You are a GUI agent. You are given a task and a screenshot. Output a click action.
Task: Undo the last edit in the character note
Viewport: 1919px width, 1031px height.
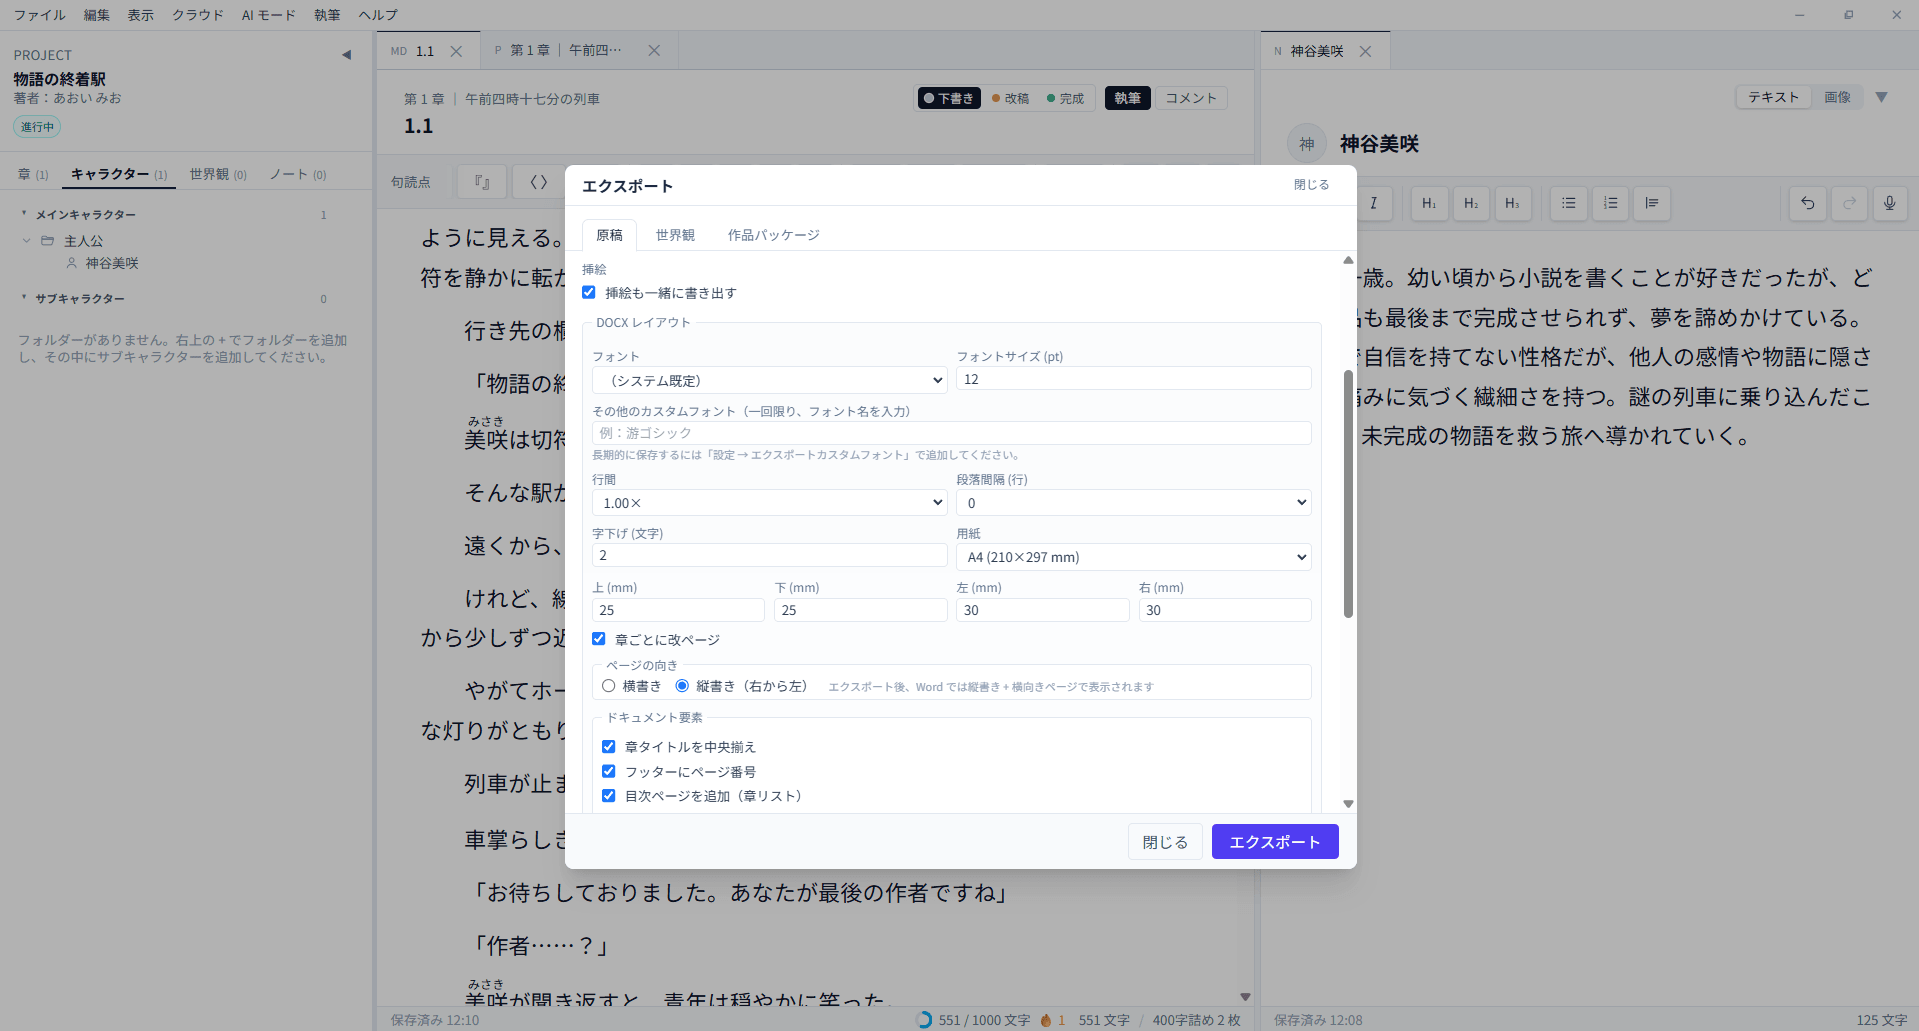[x=1808, y=203]
